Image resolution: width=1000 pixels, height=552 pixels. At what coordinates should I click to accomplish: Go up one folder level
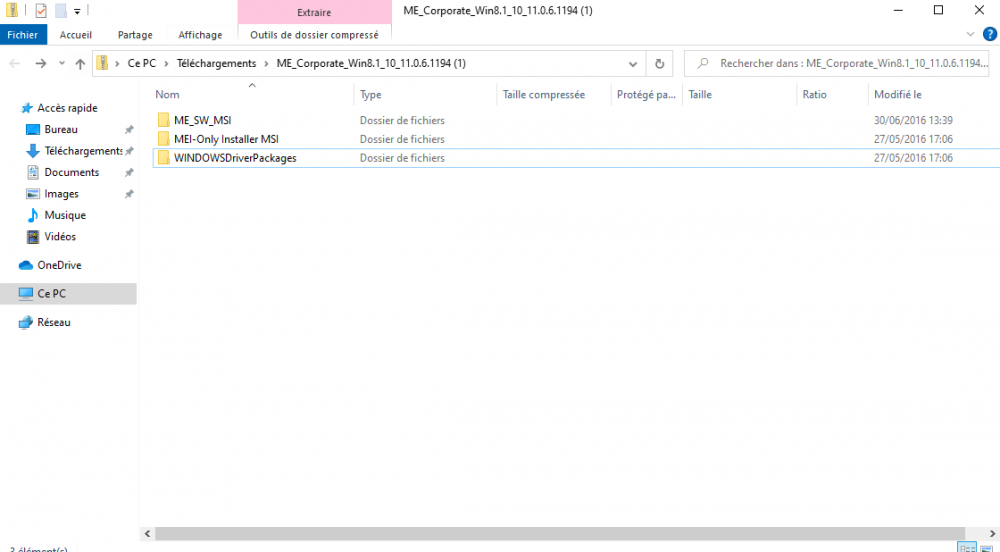coord(80,63)
